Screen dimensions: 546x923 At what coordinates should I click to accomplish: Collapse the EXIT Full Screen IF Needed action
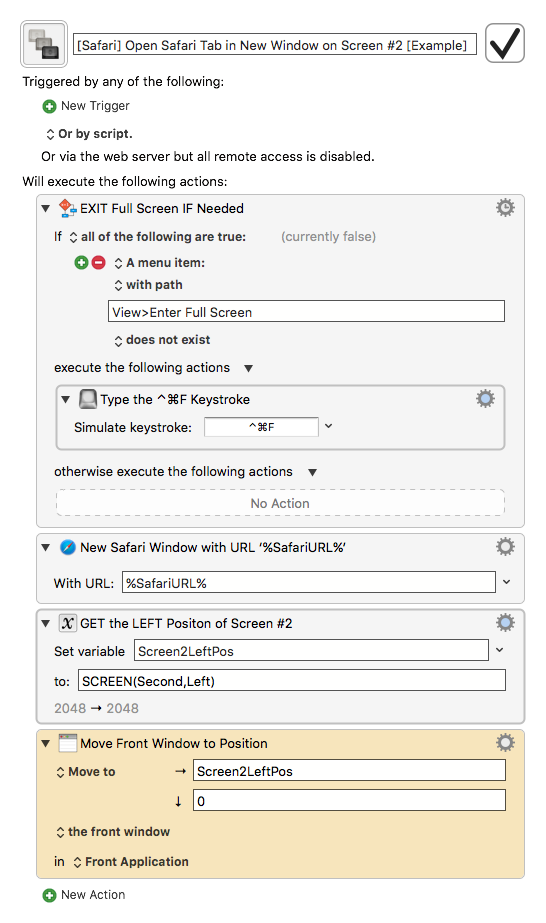pyautogui.click(x=45, y=208)
